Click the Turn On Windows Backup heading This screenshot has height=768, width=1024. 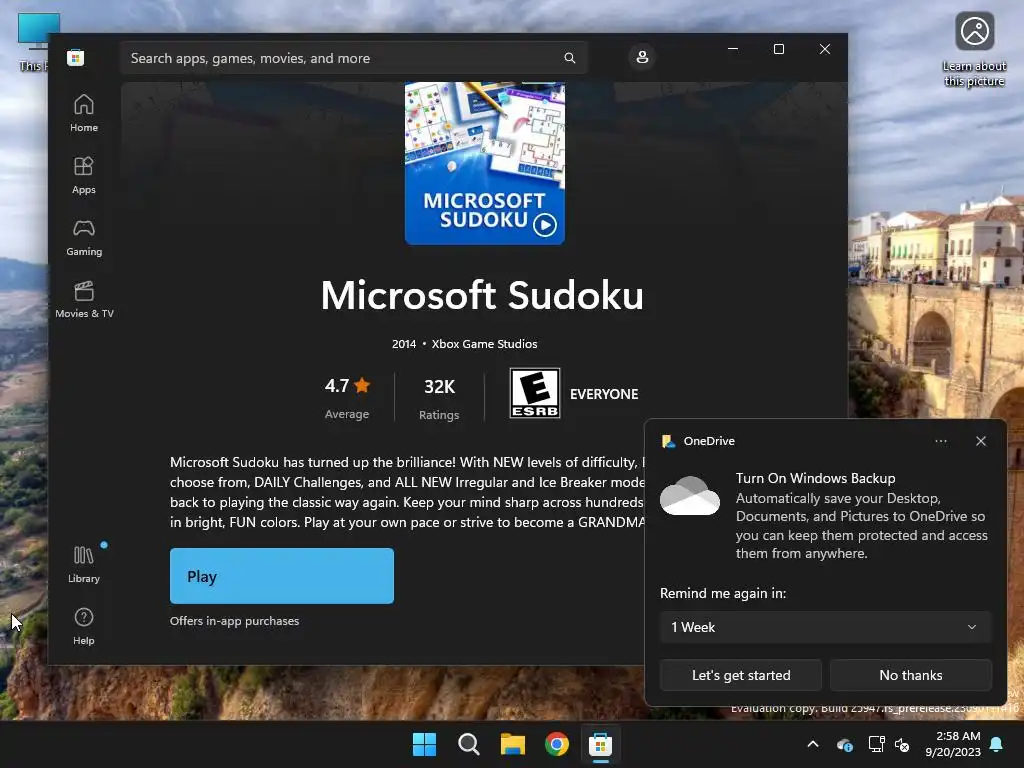(x=815, y=478)
